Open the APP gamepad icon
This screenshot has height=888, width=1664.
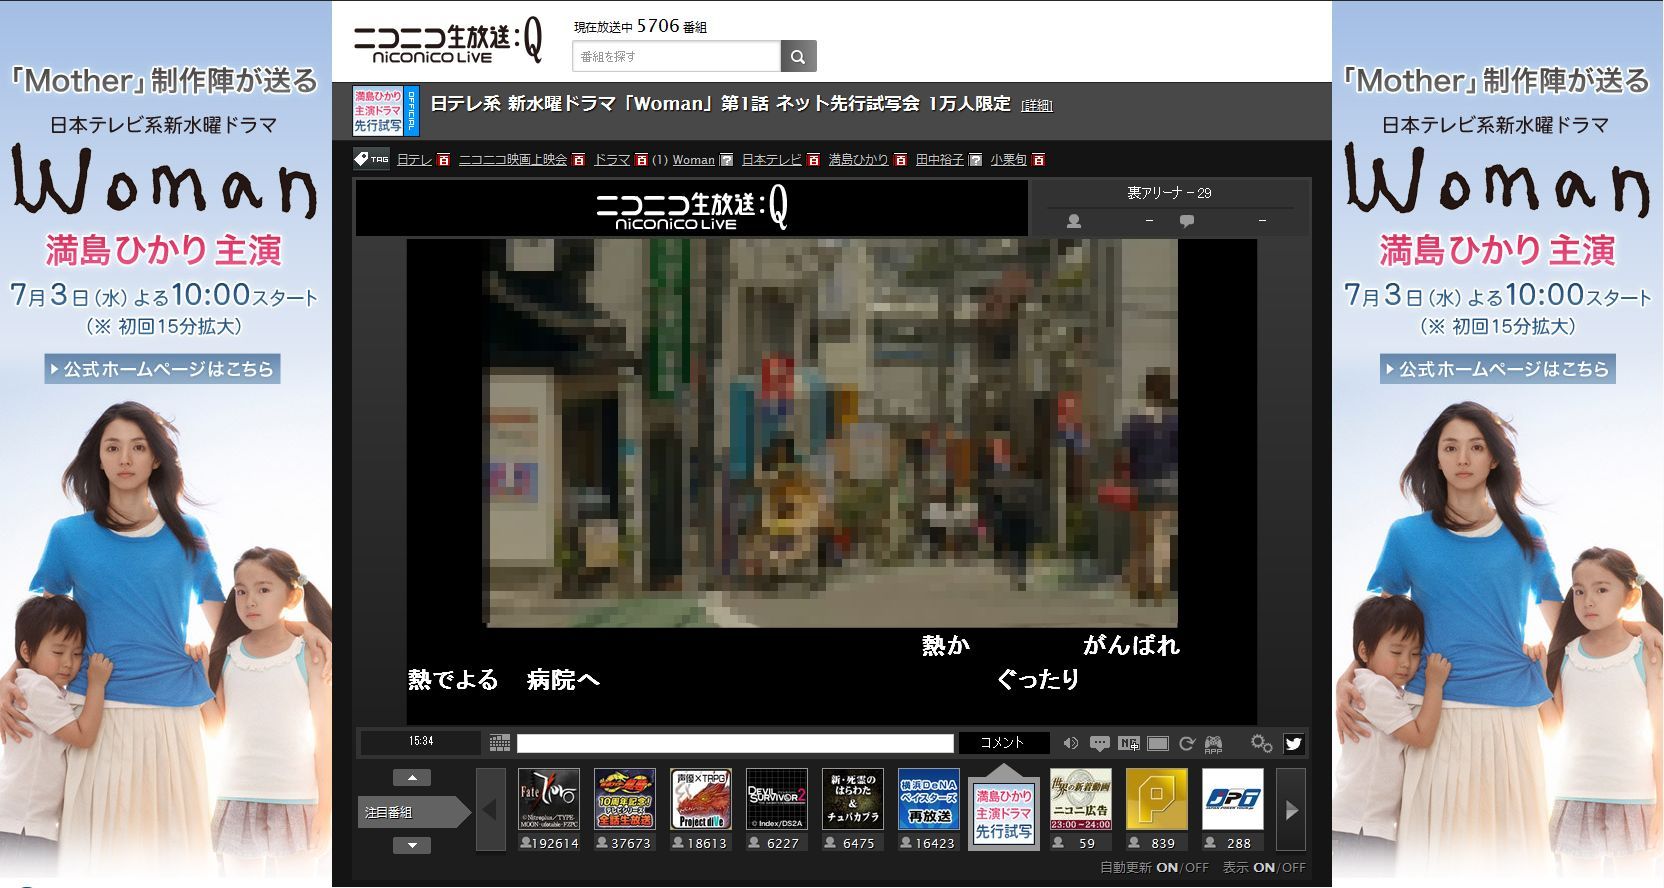(1213, 743)
